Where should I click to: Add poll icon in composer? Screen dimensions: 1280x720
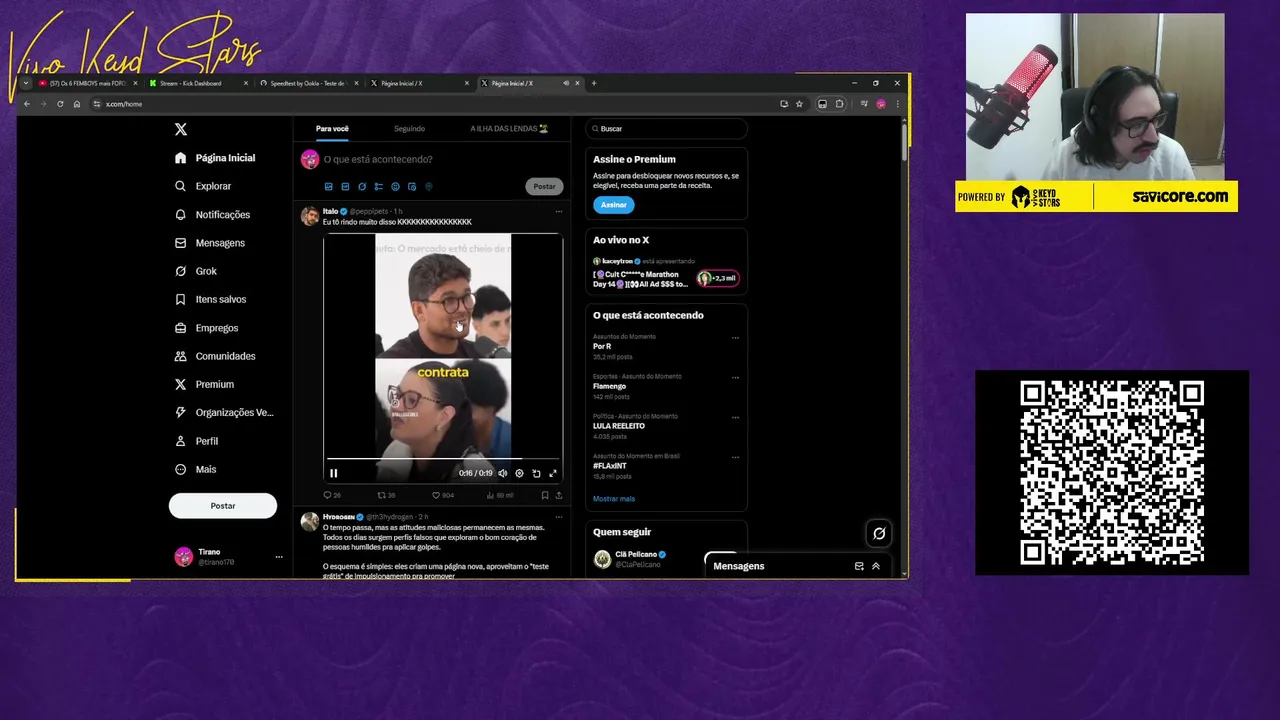tap(378, 186)
